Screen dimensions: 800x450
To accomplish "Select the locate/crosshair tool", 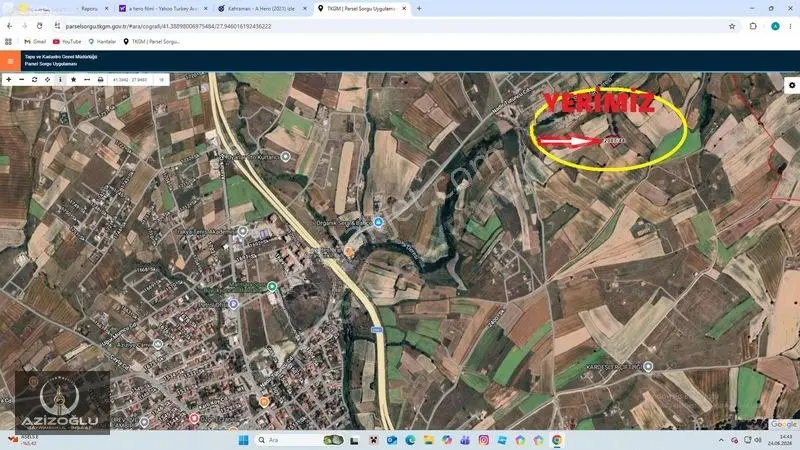I will pyautogui.click(x=47, y=80).
